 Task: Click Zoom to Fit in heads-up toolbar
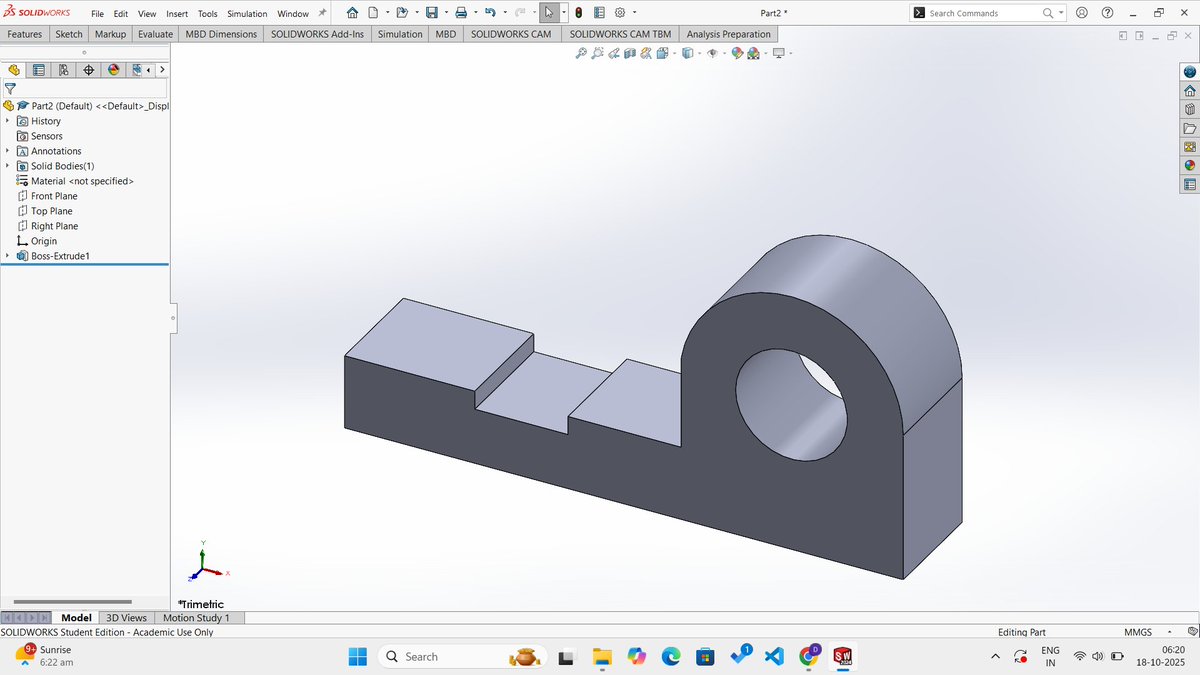pyautogui.click(x=581, y=53)
